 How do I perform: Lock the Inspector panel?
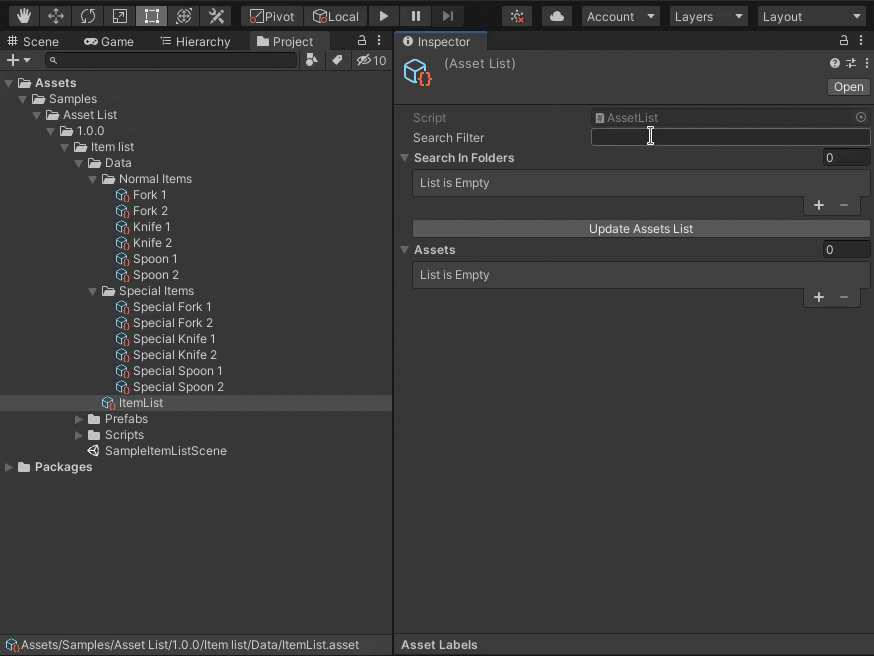click(844, 40)
